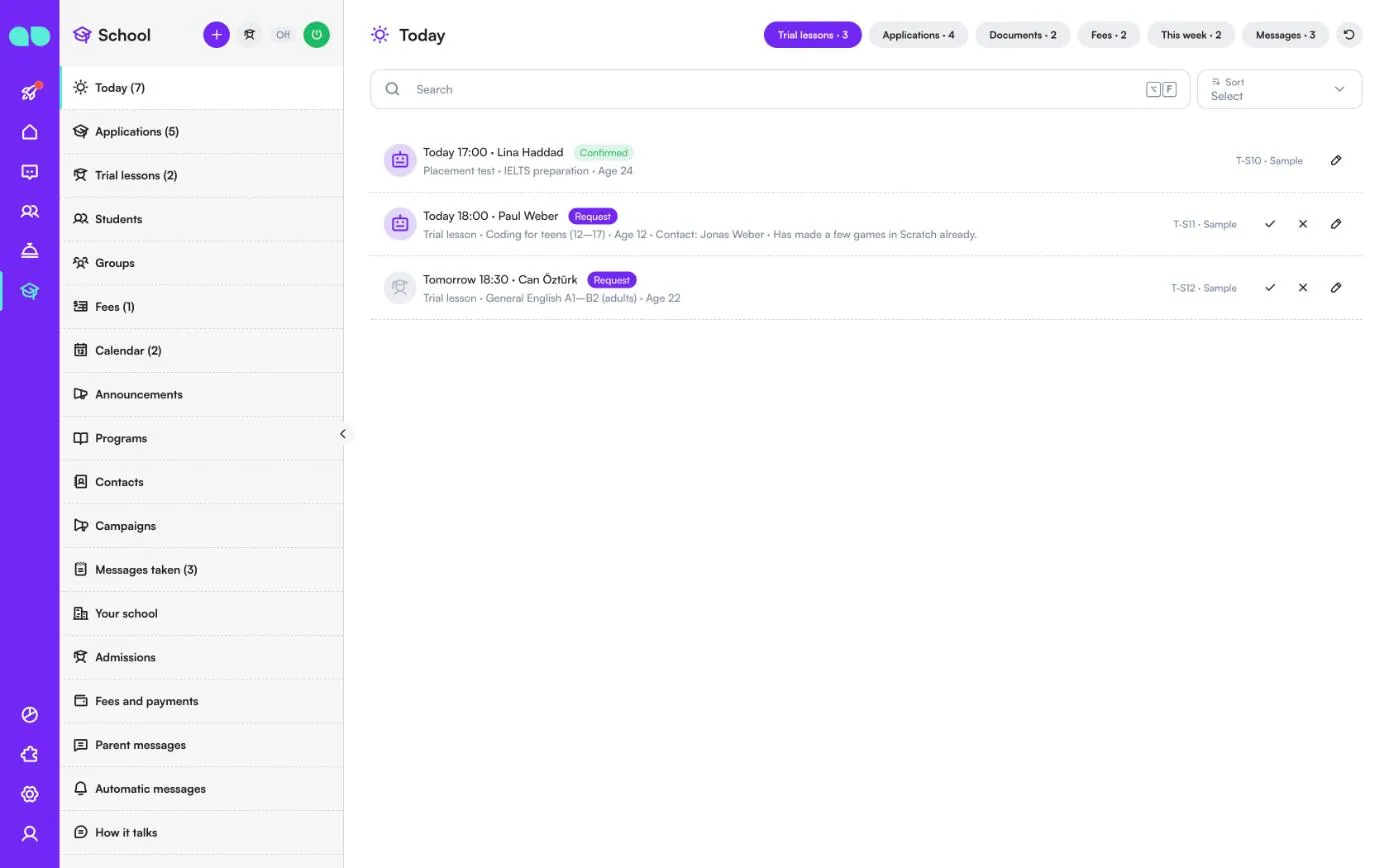
Task: Open Messages taken (3) in sidebar
Action: [x=202, y=569]
